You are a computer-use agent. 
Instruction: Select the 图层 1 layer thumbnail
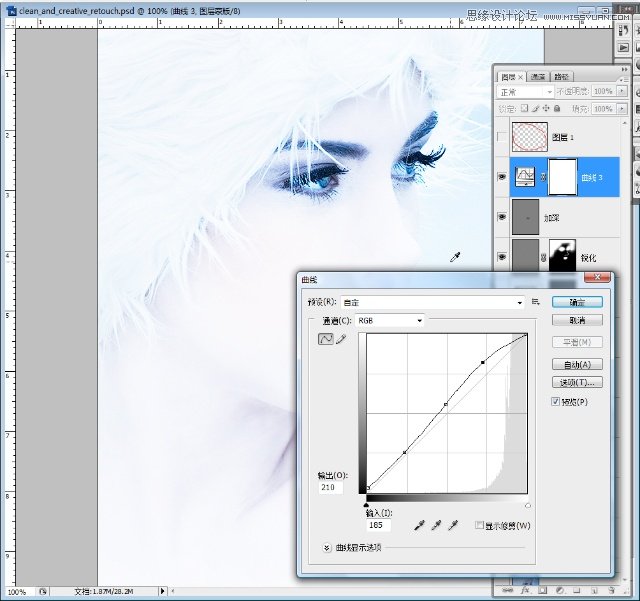coord(530,137)
